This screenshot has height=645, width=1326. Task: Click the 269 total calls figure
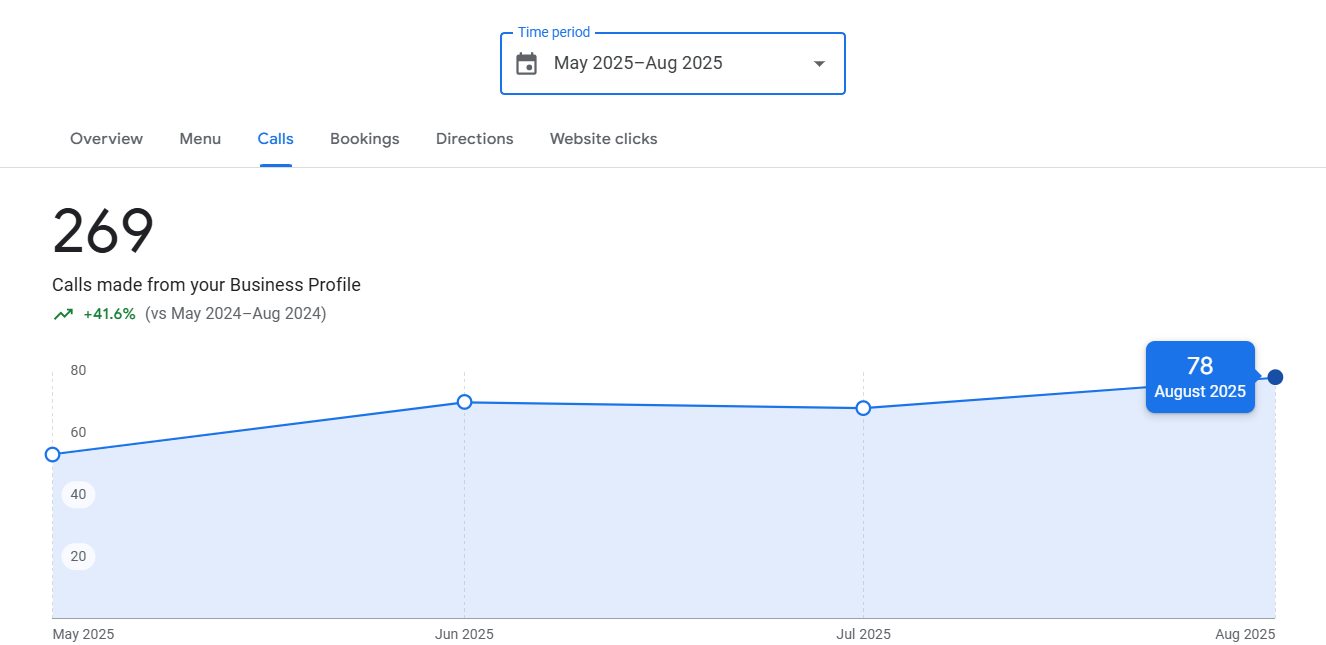click(x=103, y=232)
